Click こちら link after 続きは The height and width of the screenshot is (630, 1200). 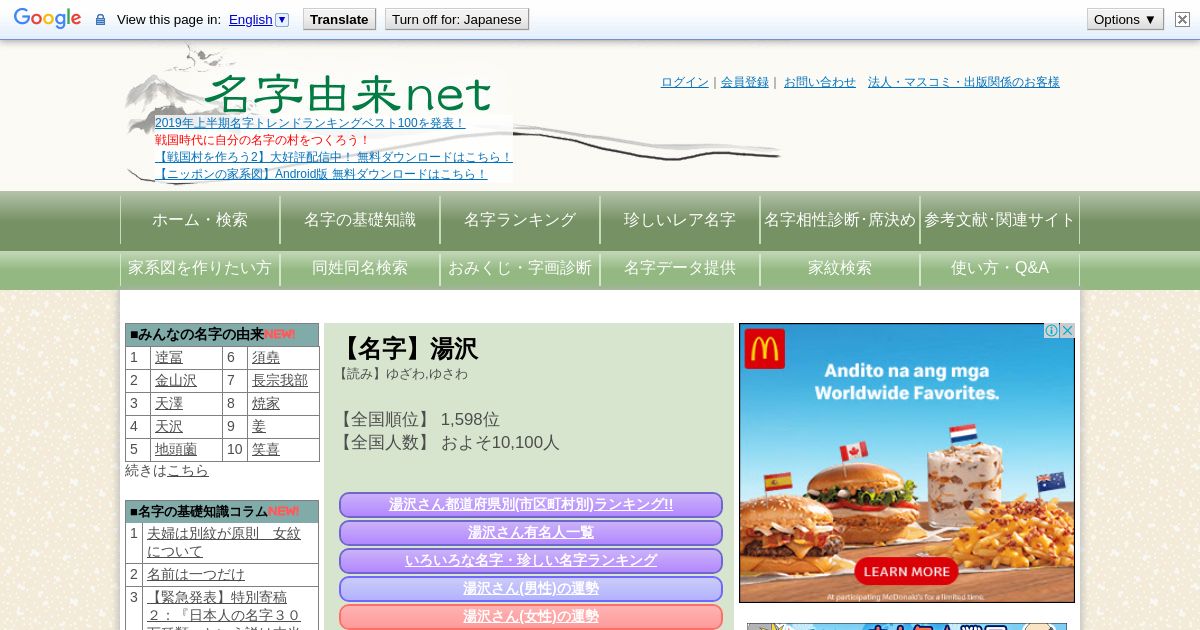[188, 470]
